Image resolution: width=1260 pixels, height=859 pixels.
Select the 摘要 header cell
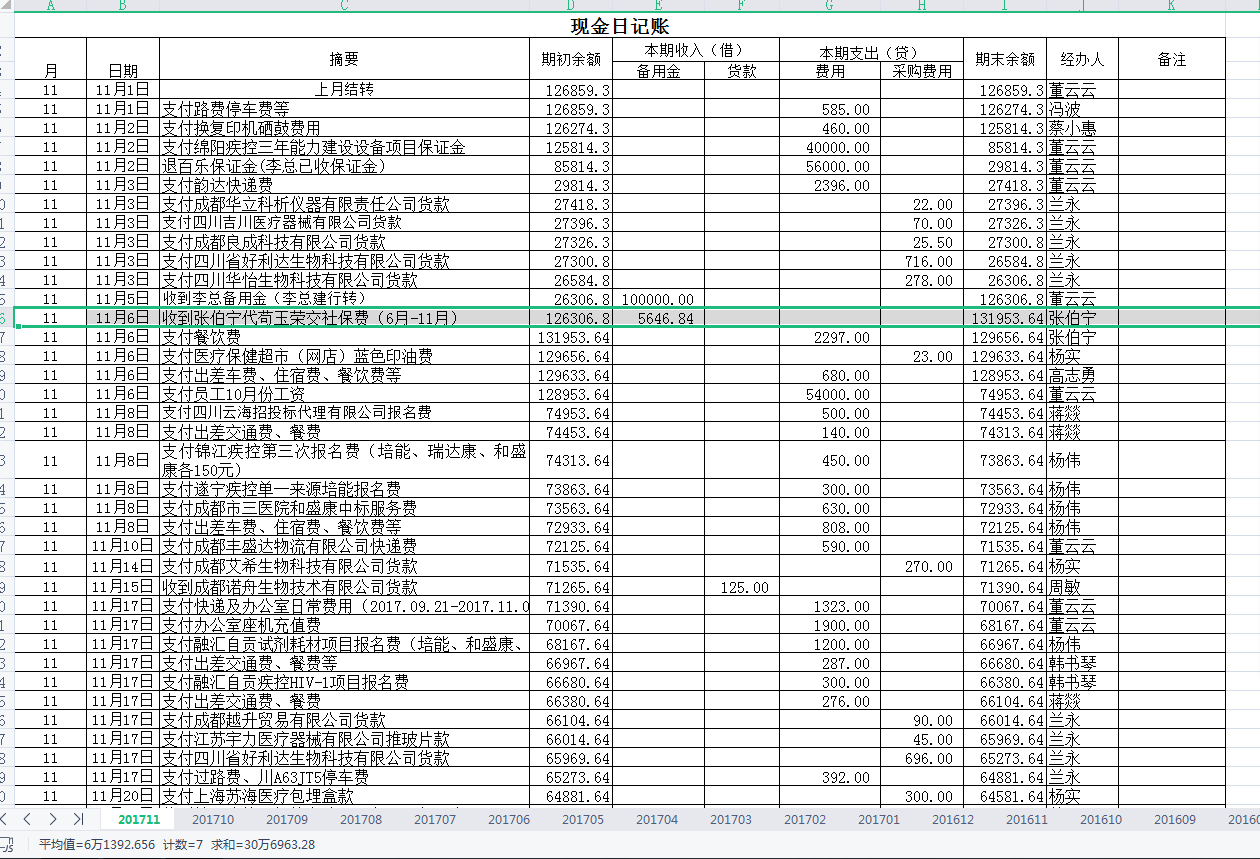(x=344, y=59)
